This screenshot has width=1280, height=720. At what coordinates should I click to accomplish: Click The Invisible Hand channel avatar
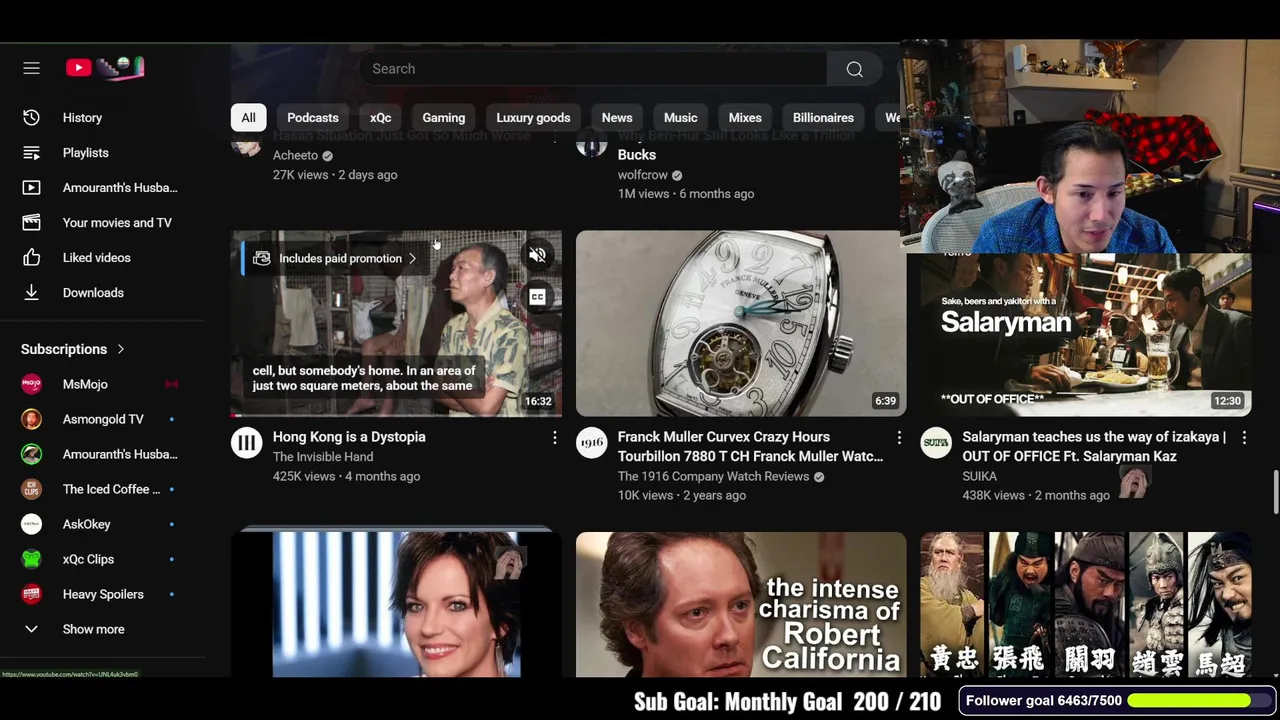[246, 443]
